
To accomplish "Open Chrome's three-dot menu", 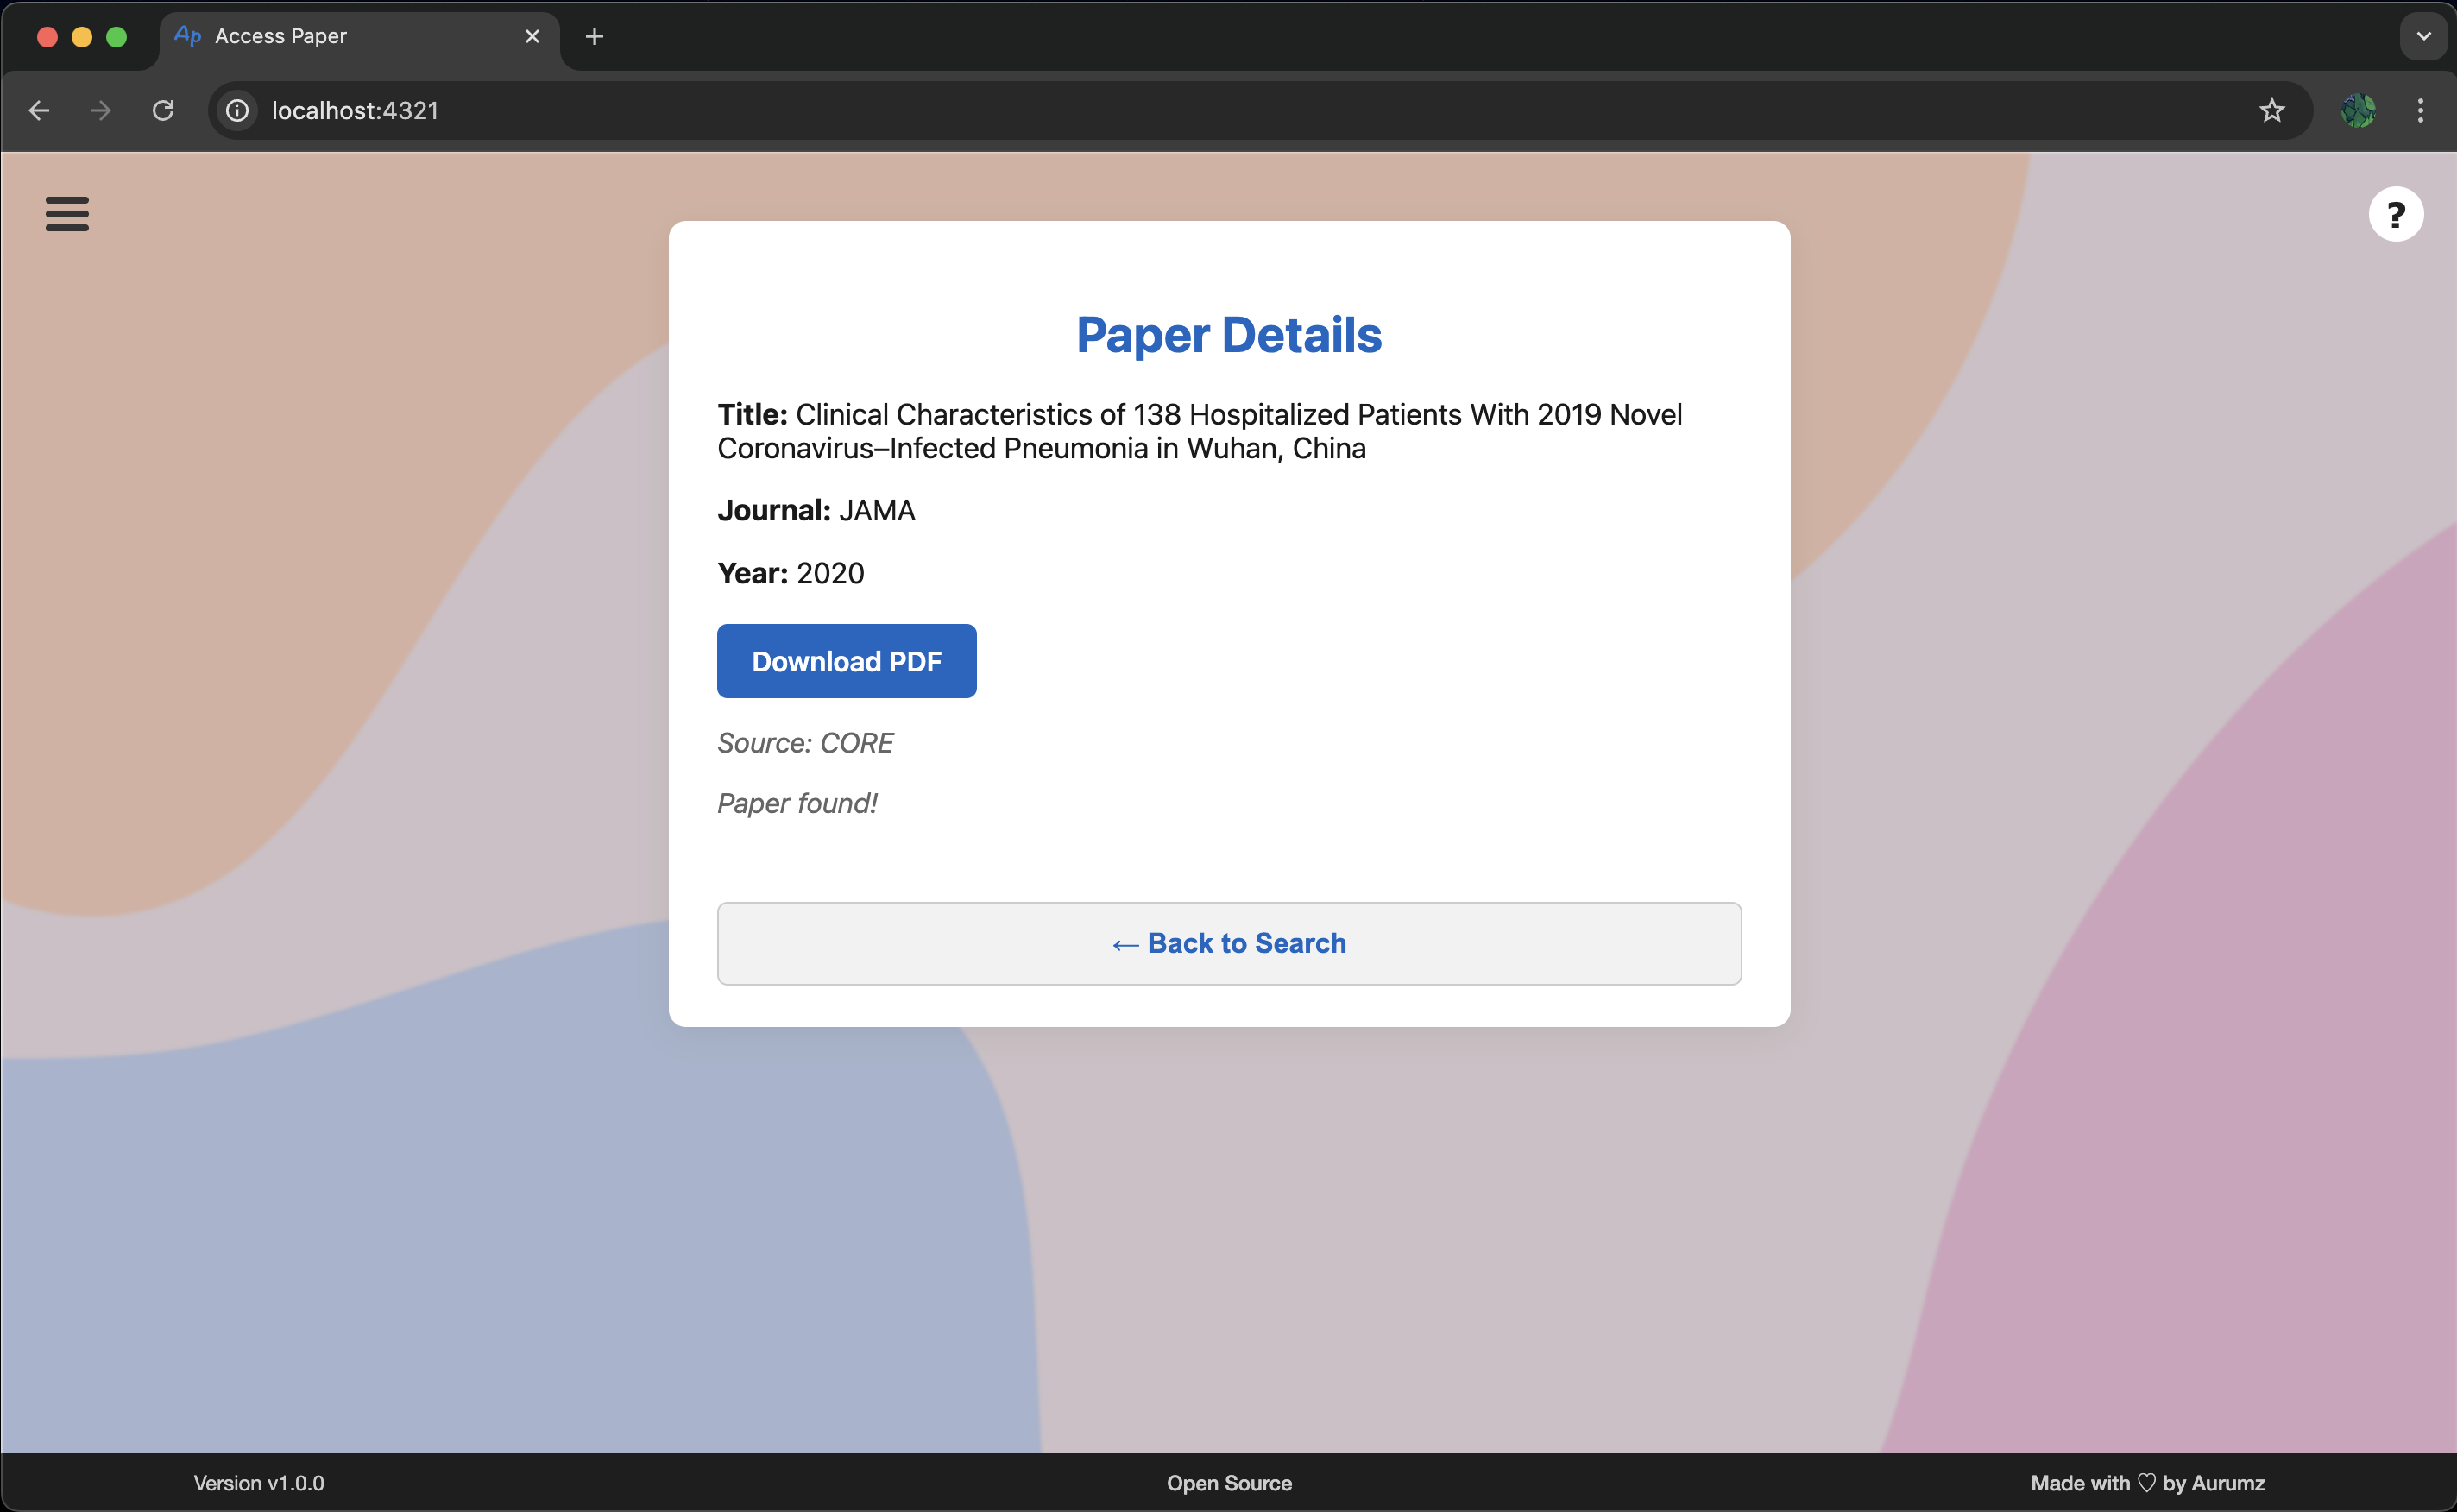I will click(x=2420, y=110).
